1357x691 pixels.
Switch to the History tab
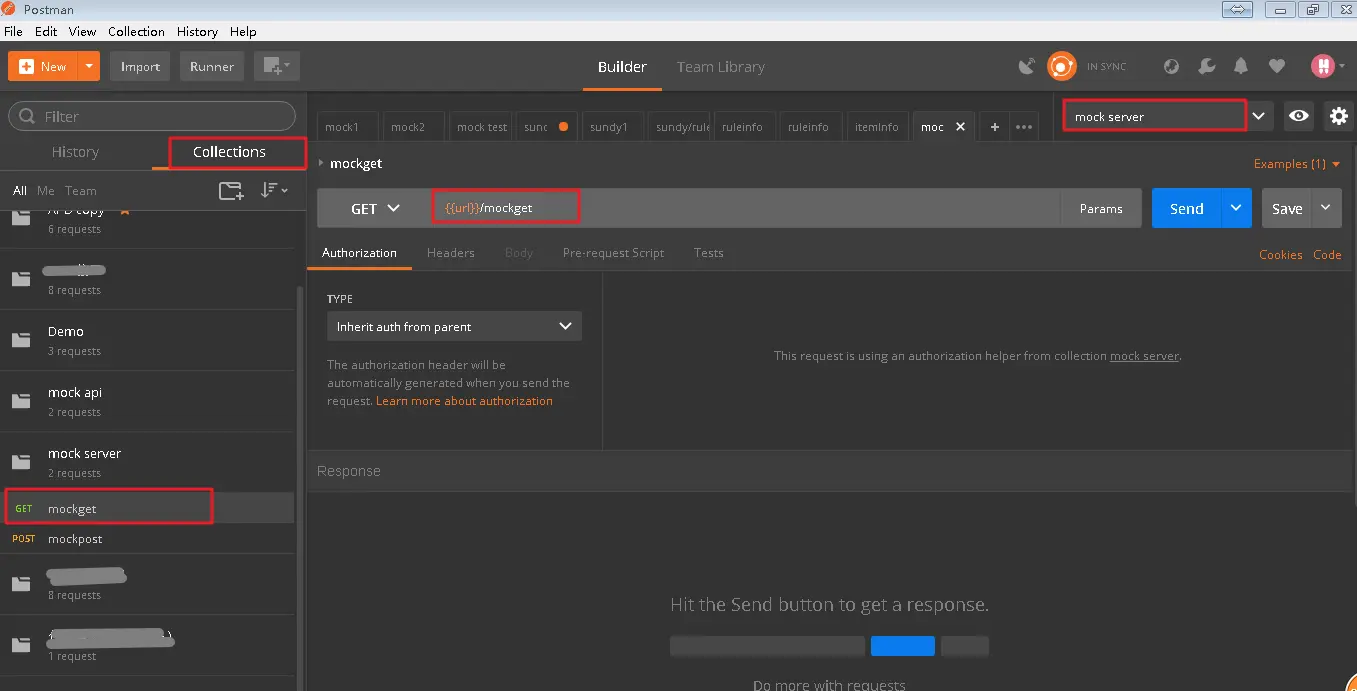75,152
